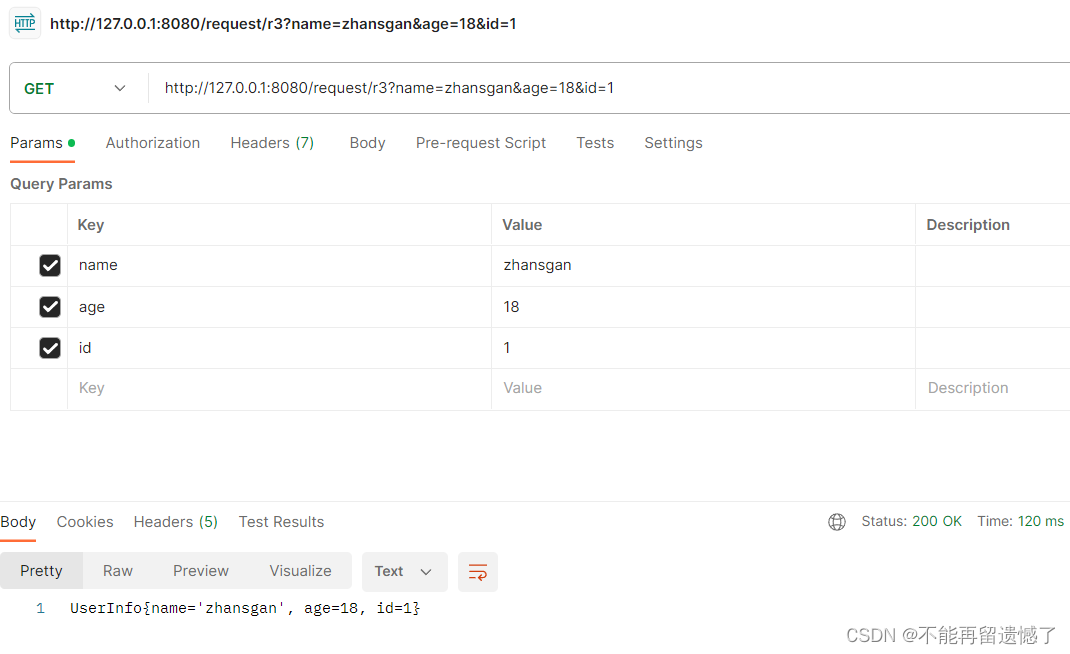Switch to the Authorization tab

153,143
